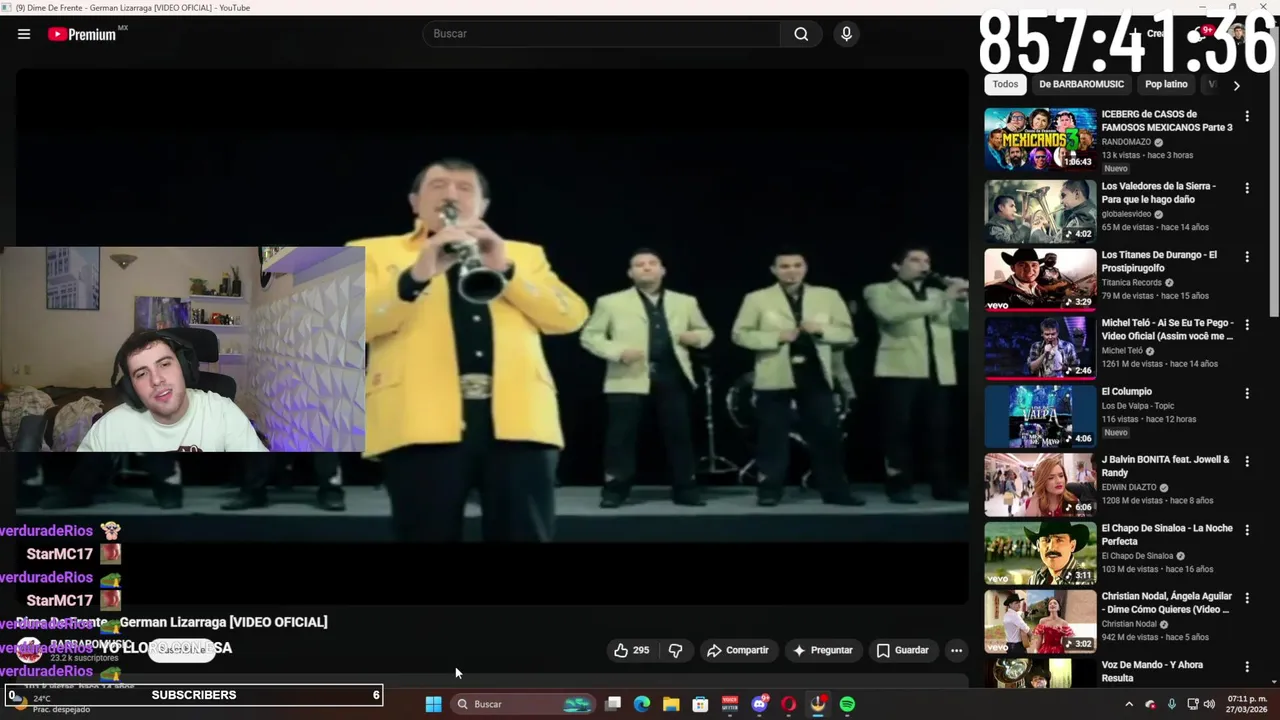Open the Windows Start menu
The width and height of the screenshot is (1280, 720).
(x=433, y=704)
